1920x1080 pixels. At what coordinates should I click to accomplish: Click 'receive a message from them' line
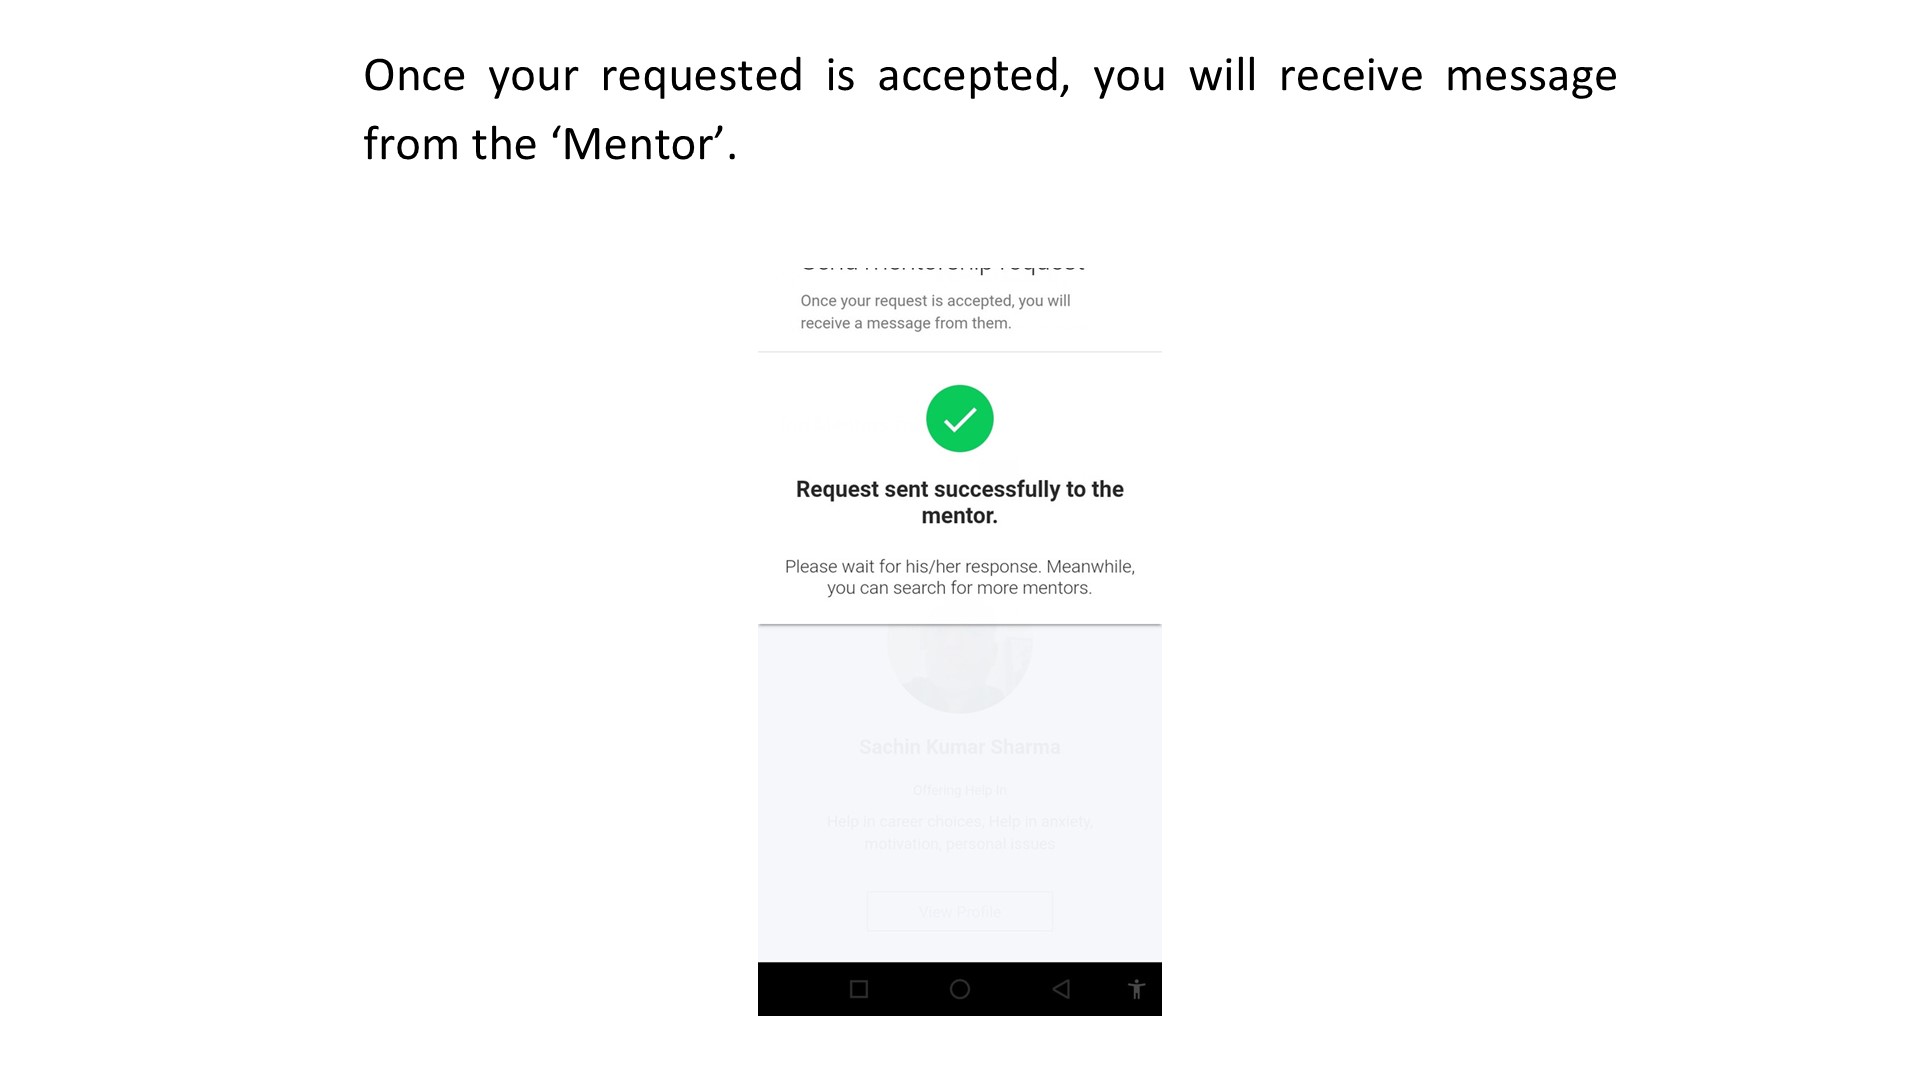click(906, 323)
